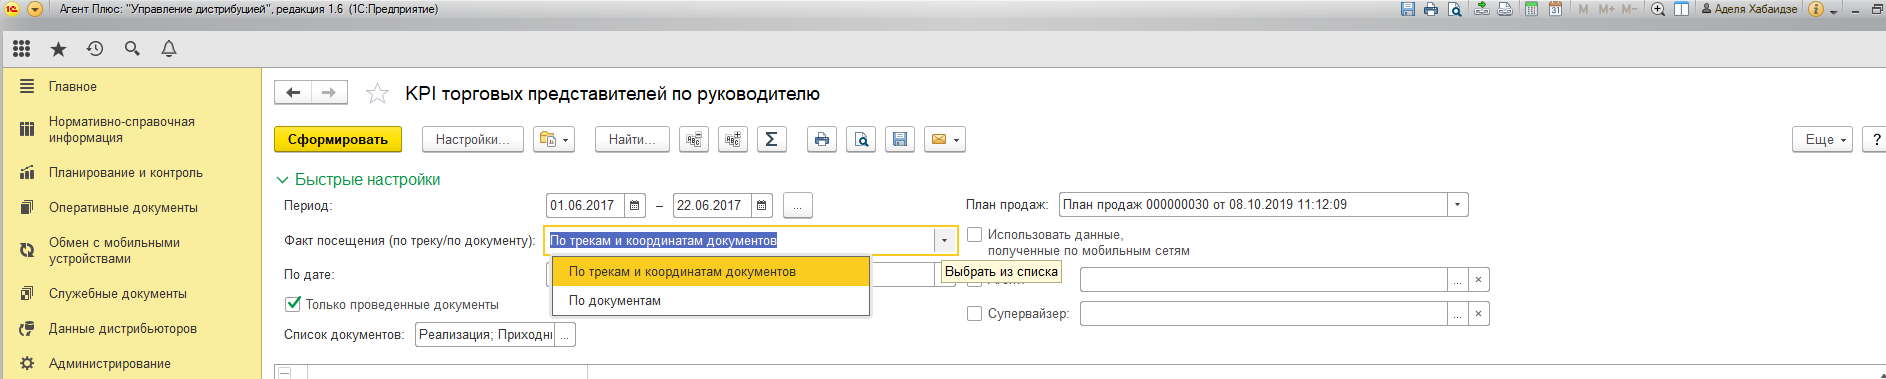
Task: Expand all groups in report
Action: [733, 139]
